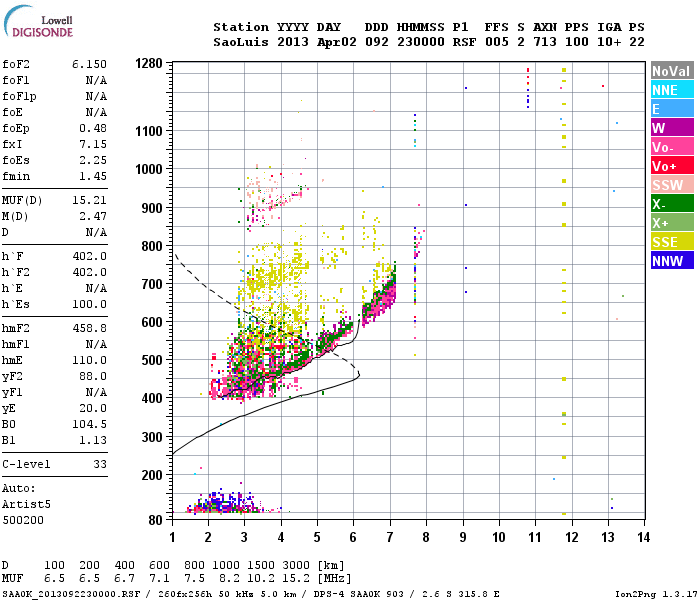Click the Ion2Png 1.3.17 version text
Image resolution: width=700 pixels, height=600 pixels.
coord(656,594)
